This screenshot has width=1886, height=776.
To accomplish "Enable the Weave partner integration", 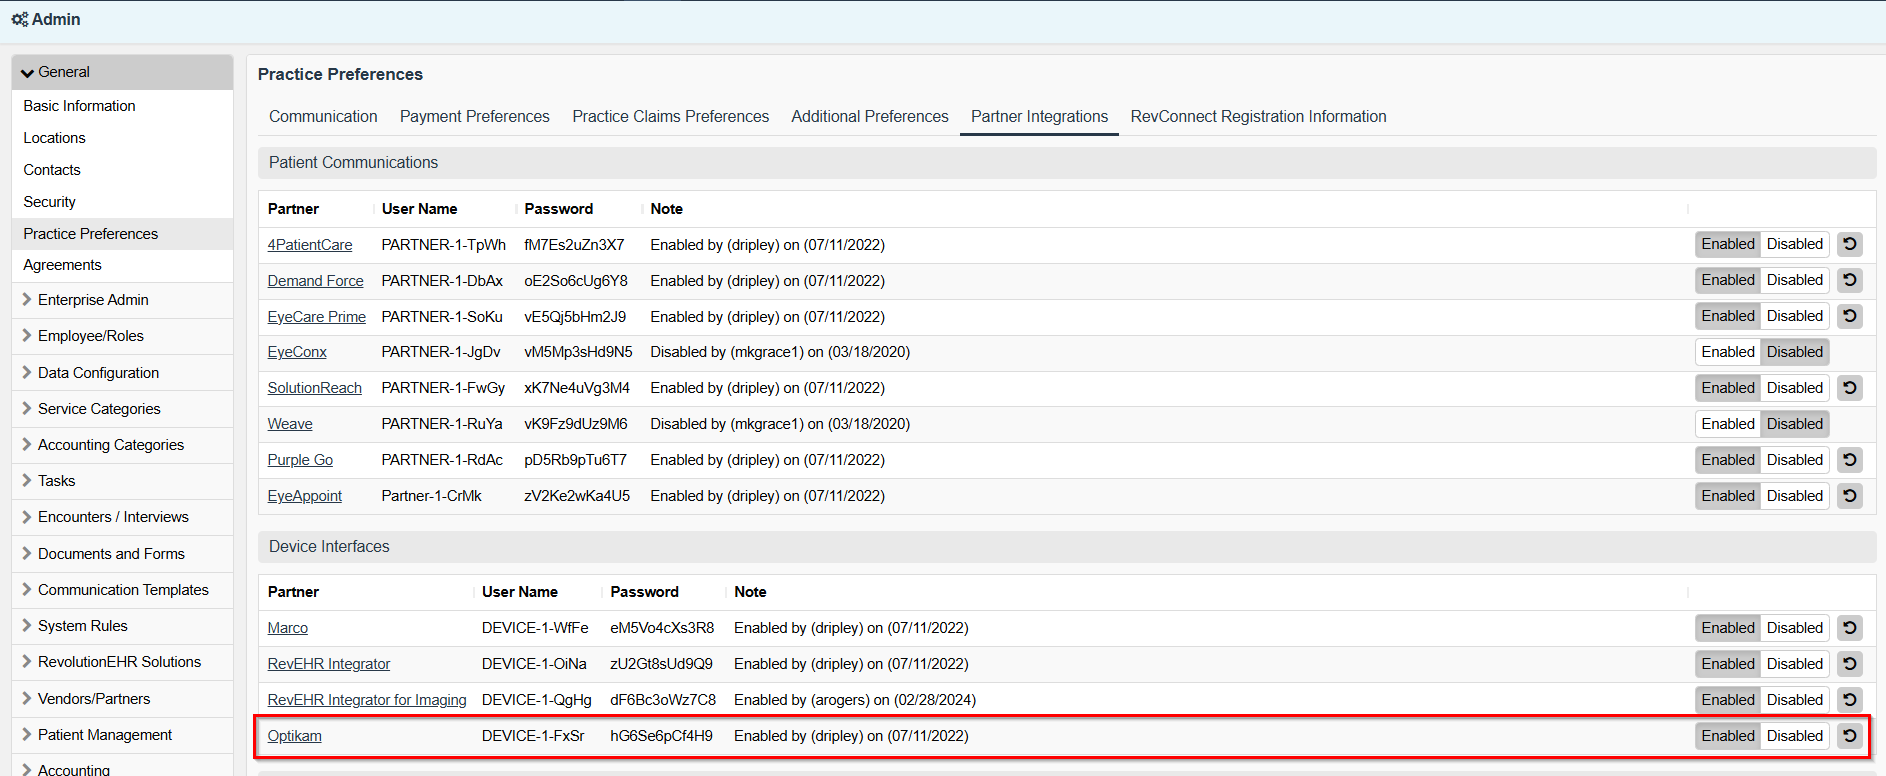I will point(1727,424).
